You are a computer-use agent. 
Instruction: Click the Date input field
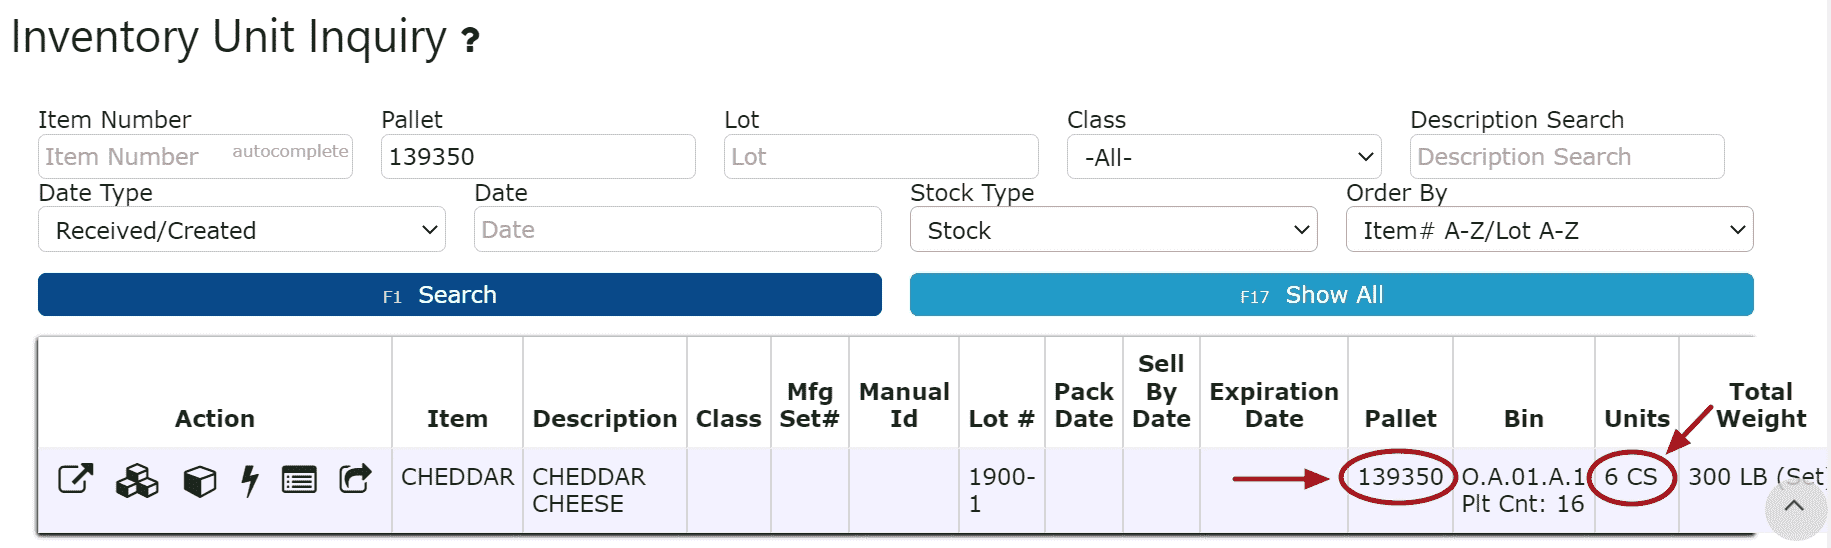(x=677, y=230)
